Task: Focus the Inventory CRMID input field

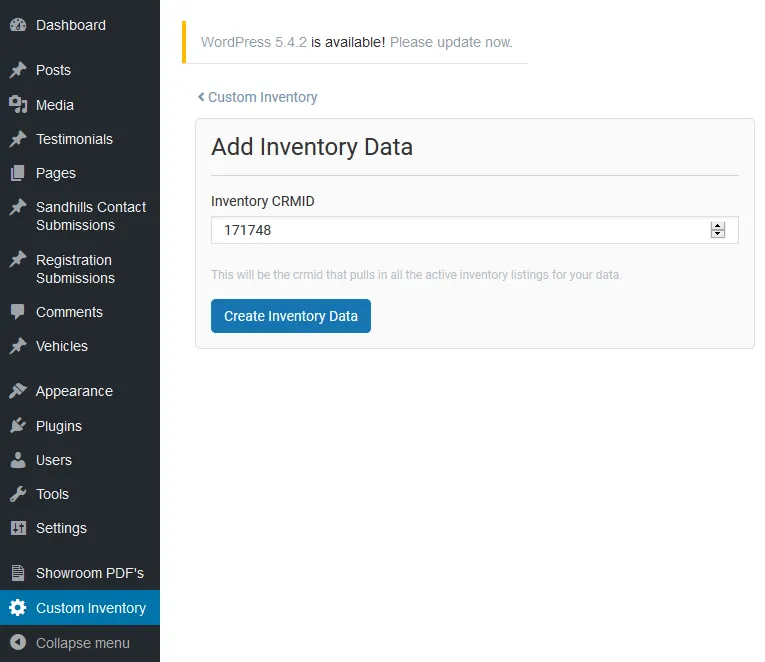Action: [475, 230]
